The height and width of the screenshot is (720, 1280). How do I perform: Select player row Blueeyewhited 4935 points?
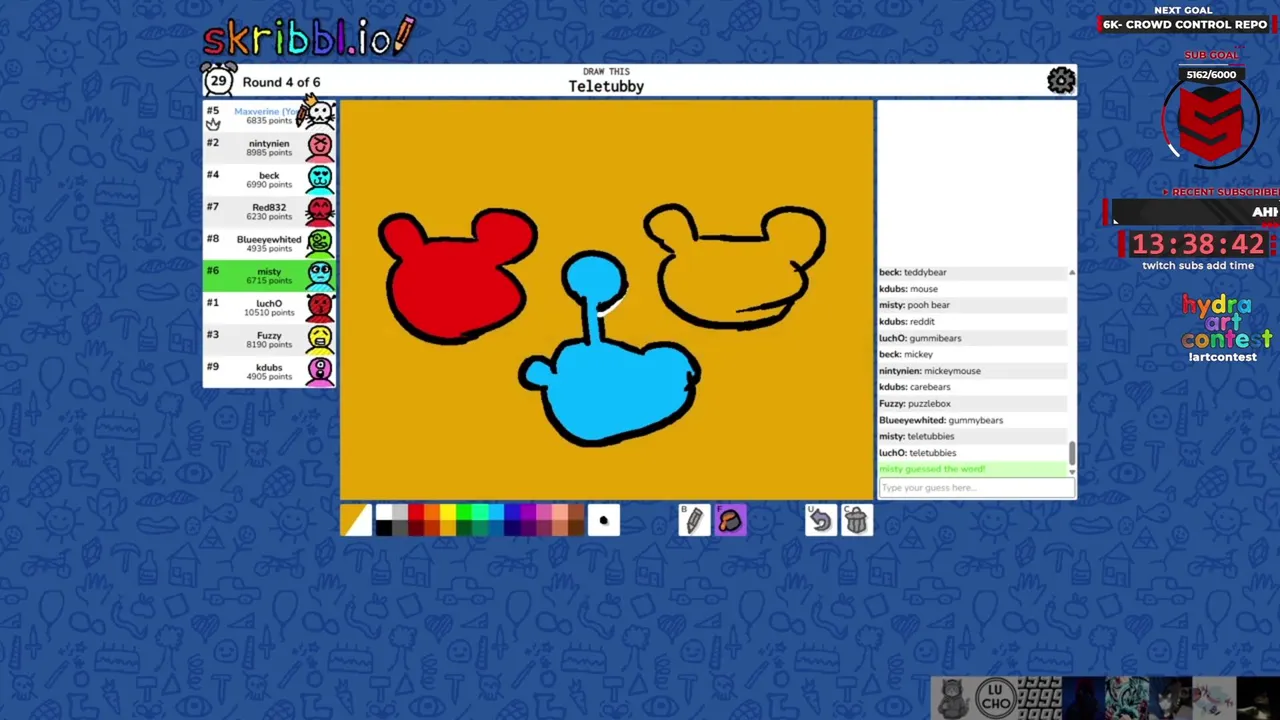click(269, 244)
